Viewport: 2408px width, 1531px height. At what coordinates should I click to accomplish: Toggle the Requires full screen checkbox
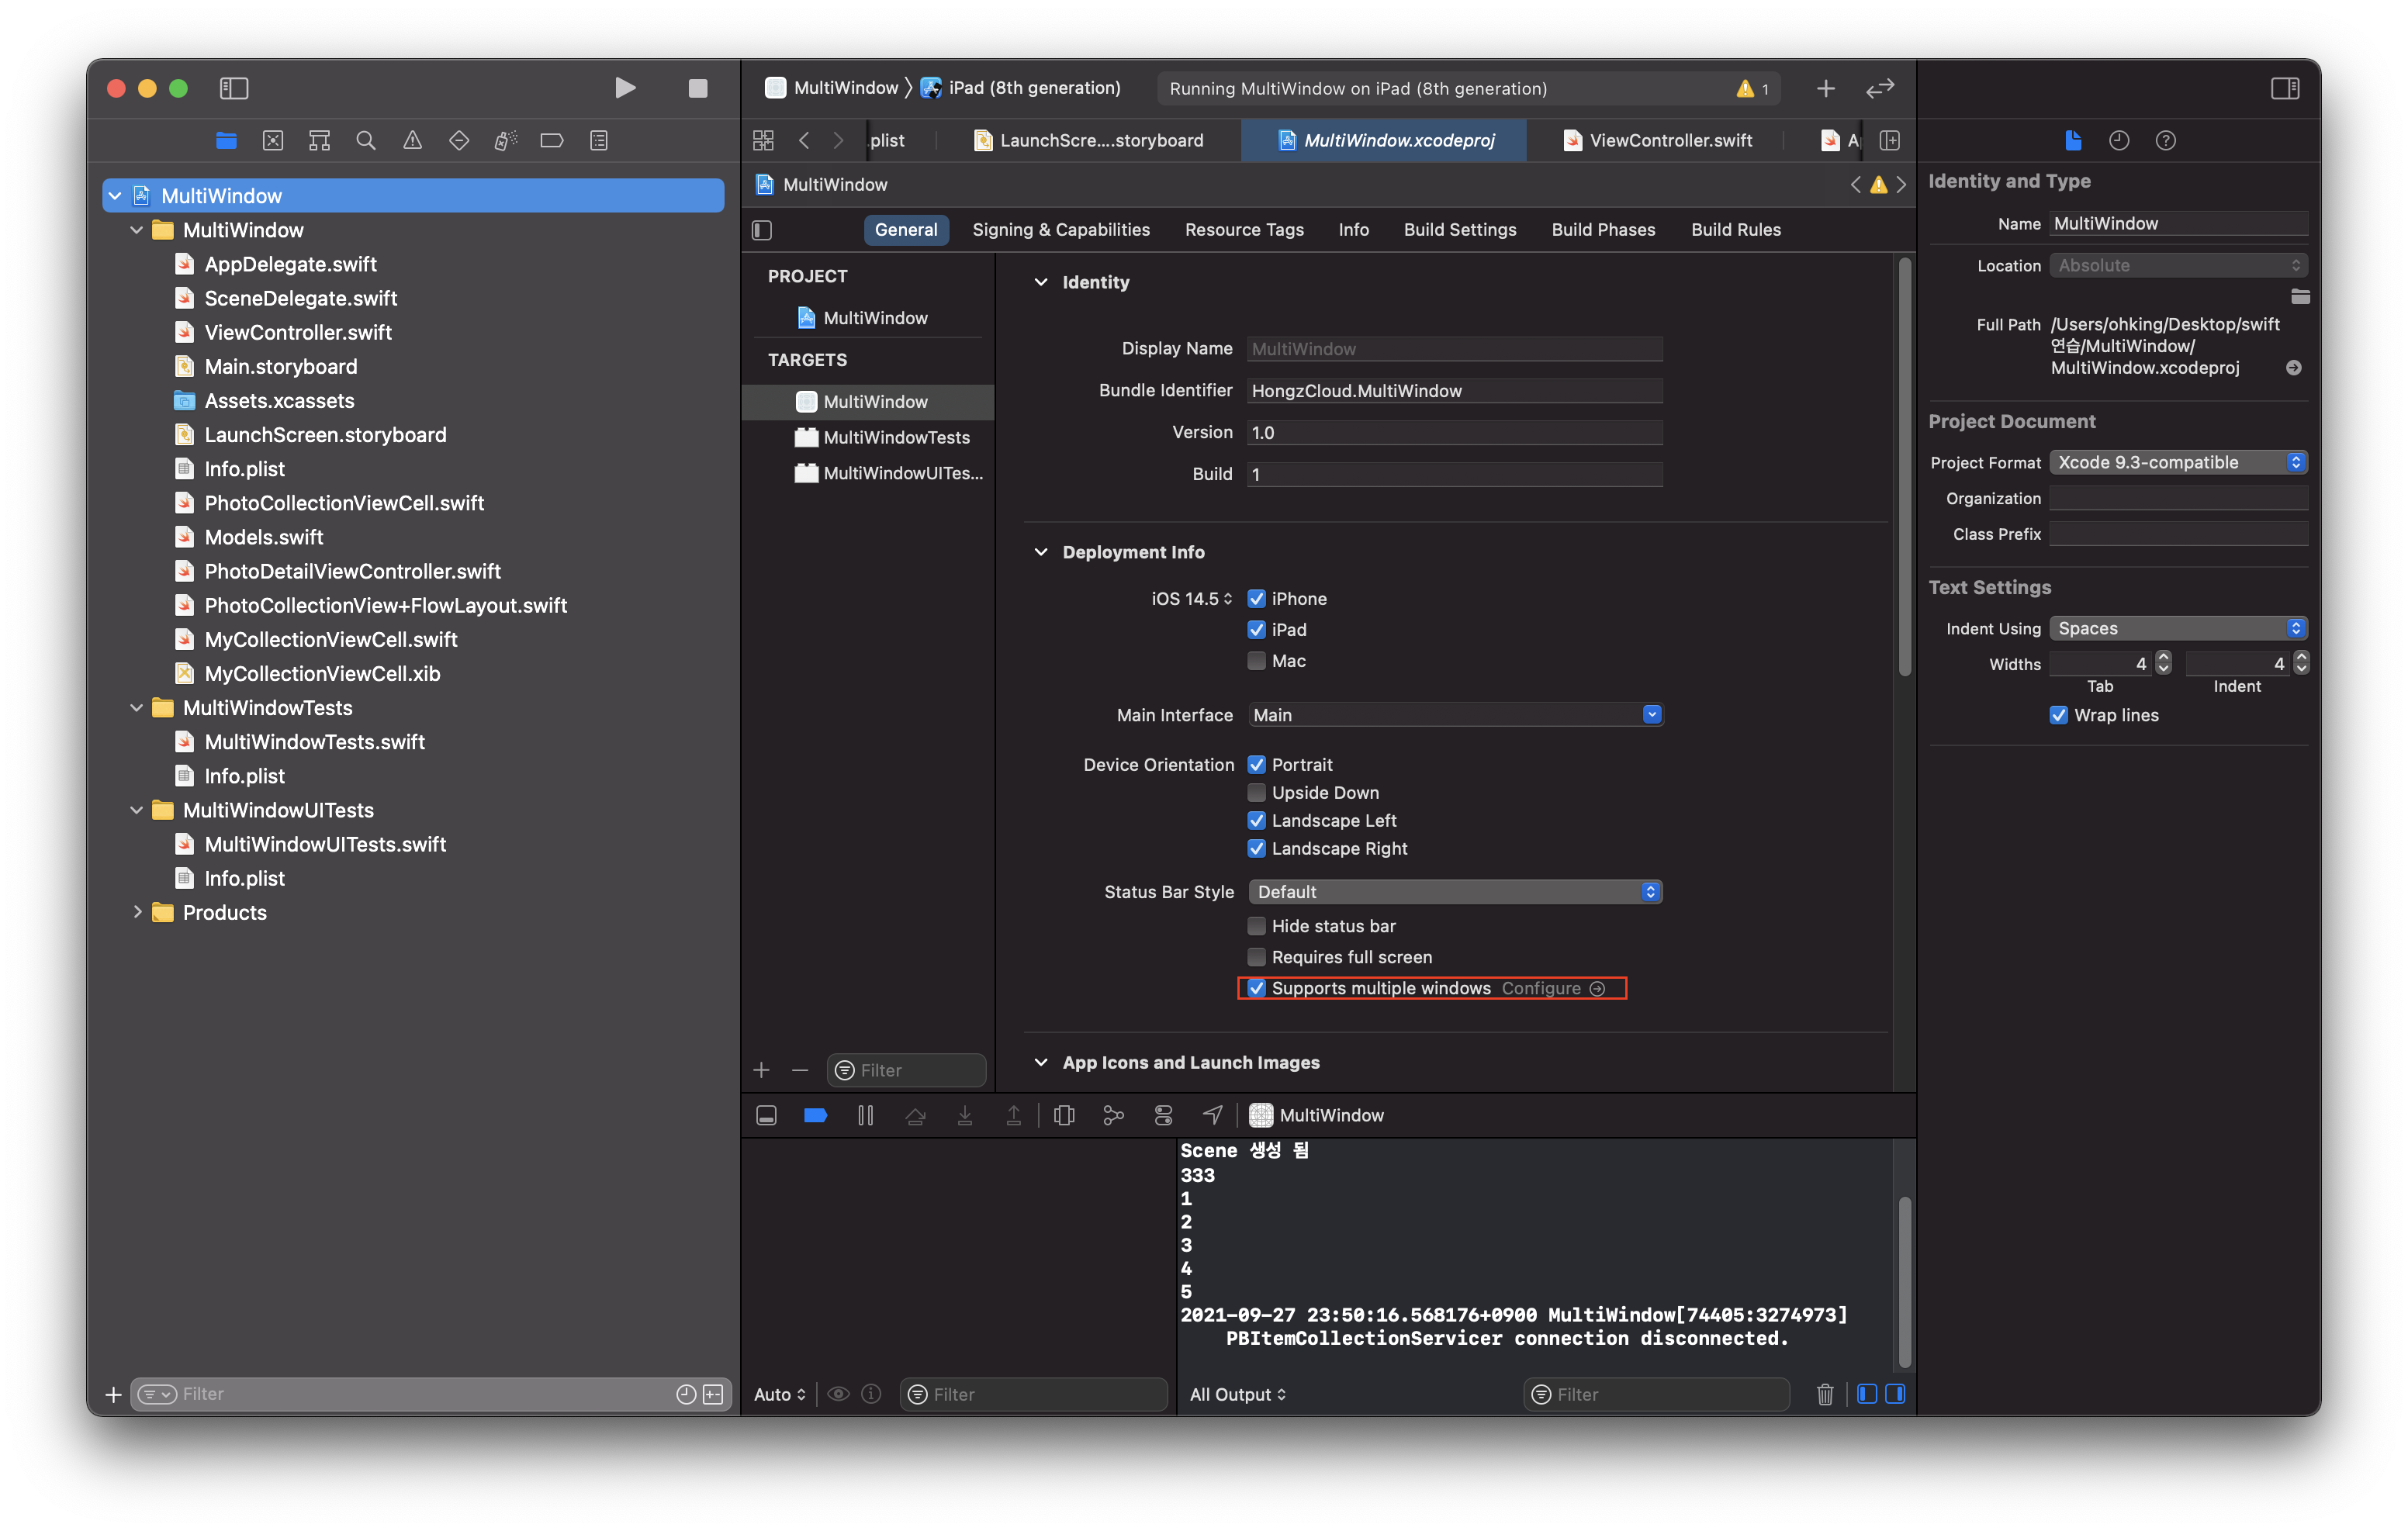click(1256, 957)
